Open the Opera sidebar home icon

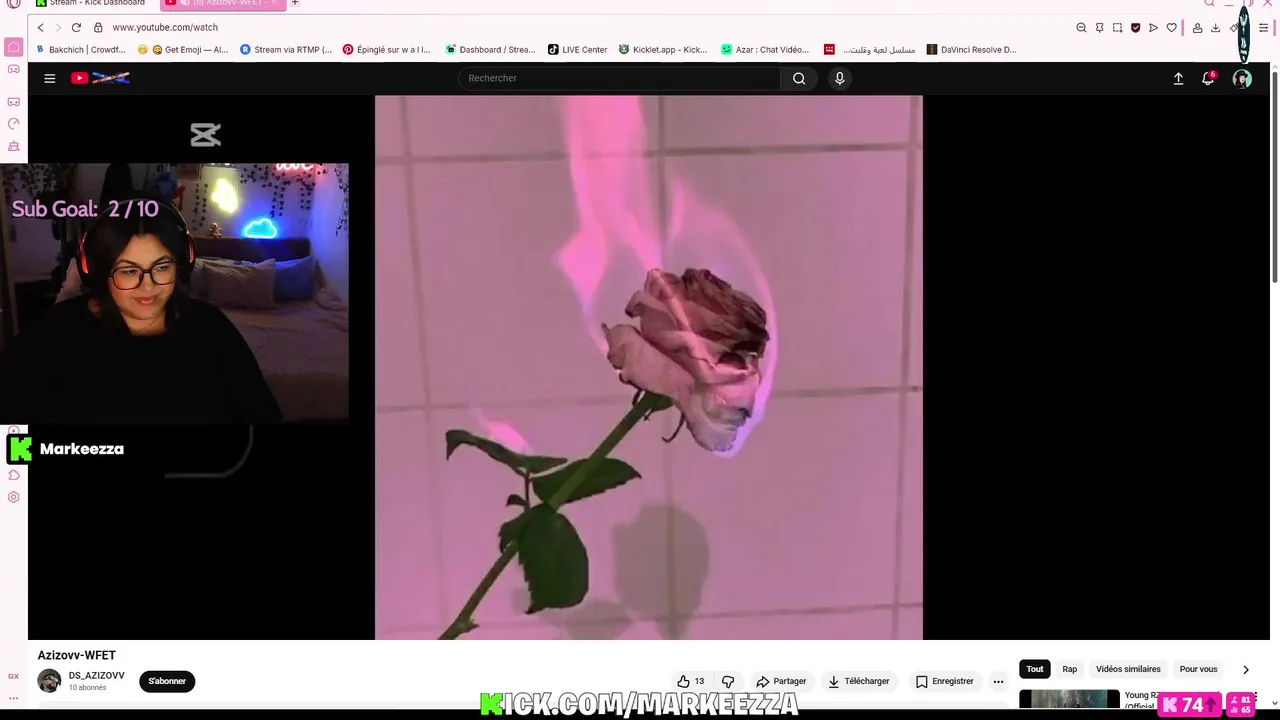click(13, 47)
